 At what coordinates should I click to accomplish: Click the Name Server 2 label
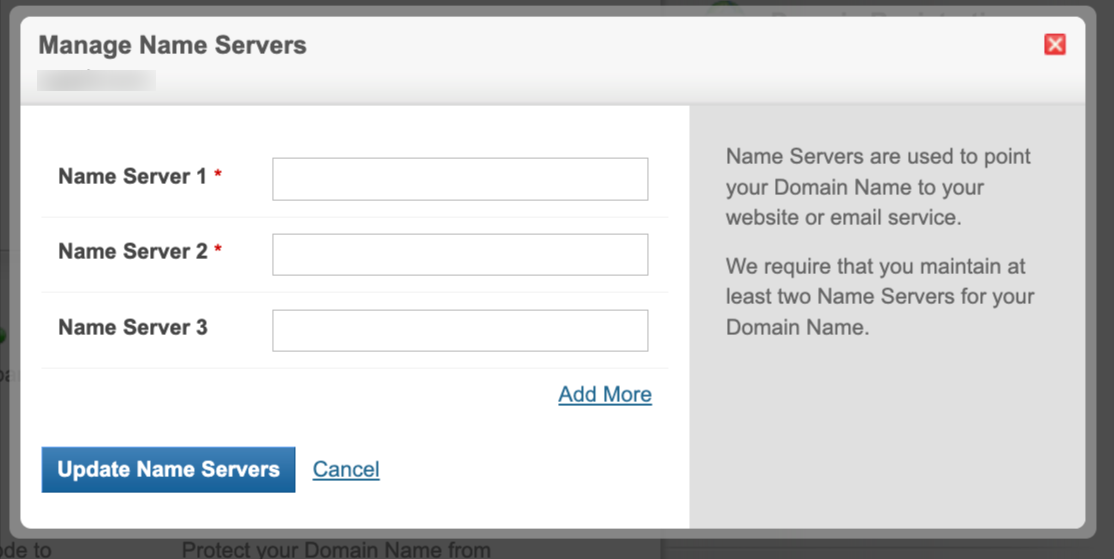click(132, 252)
